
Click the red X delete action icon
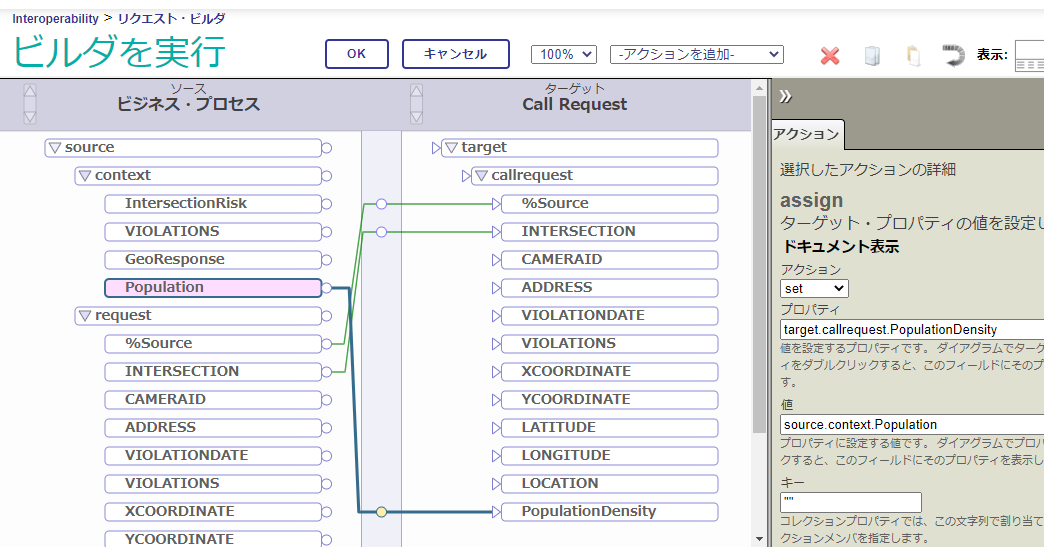[830, 55]
